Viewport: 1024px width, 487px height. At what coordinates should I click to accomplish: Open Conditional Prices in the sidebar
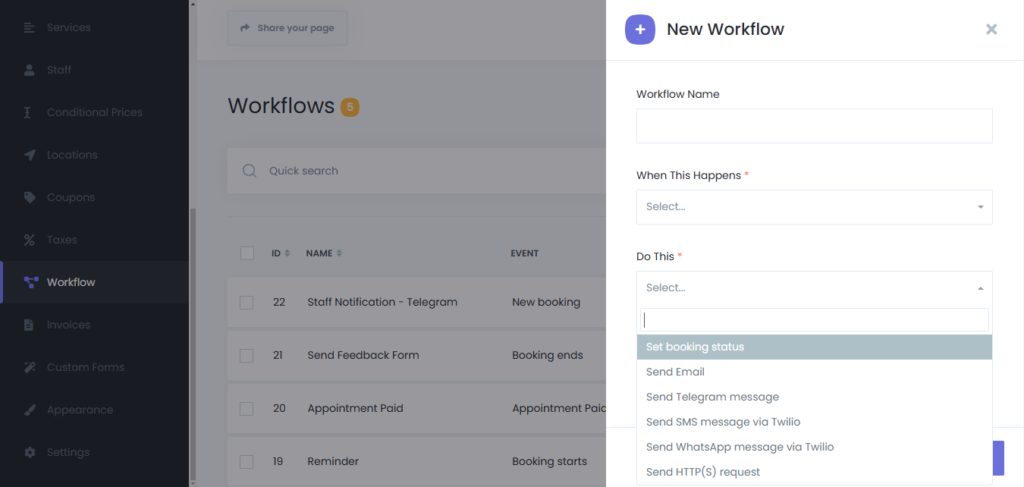point(94,112)
